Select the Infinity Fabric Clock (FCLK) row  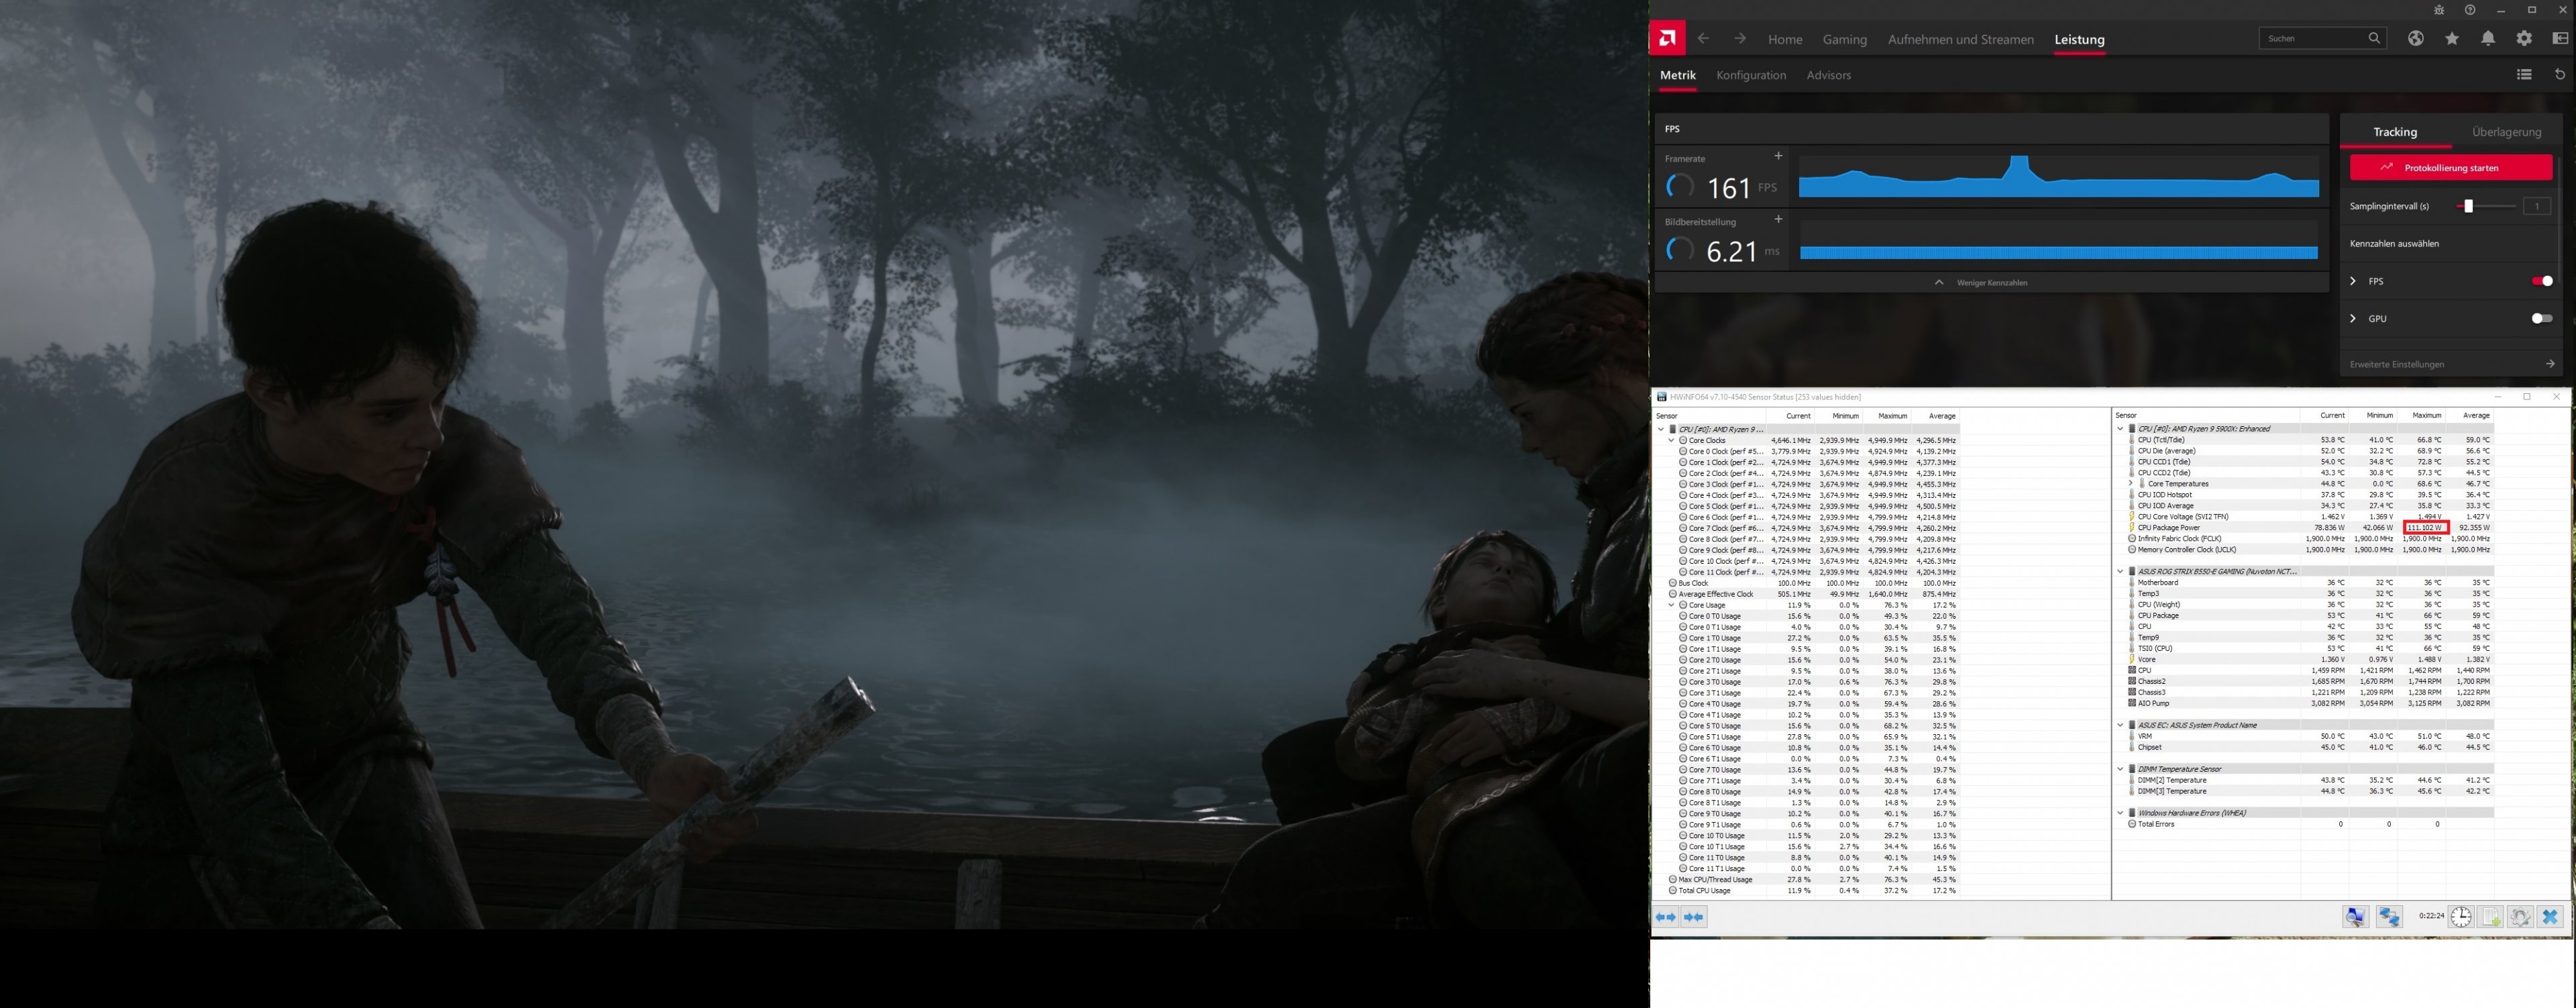[x=2303, y=539]
